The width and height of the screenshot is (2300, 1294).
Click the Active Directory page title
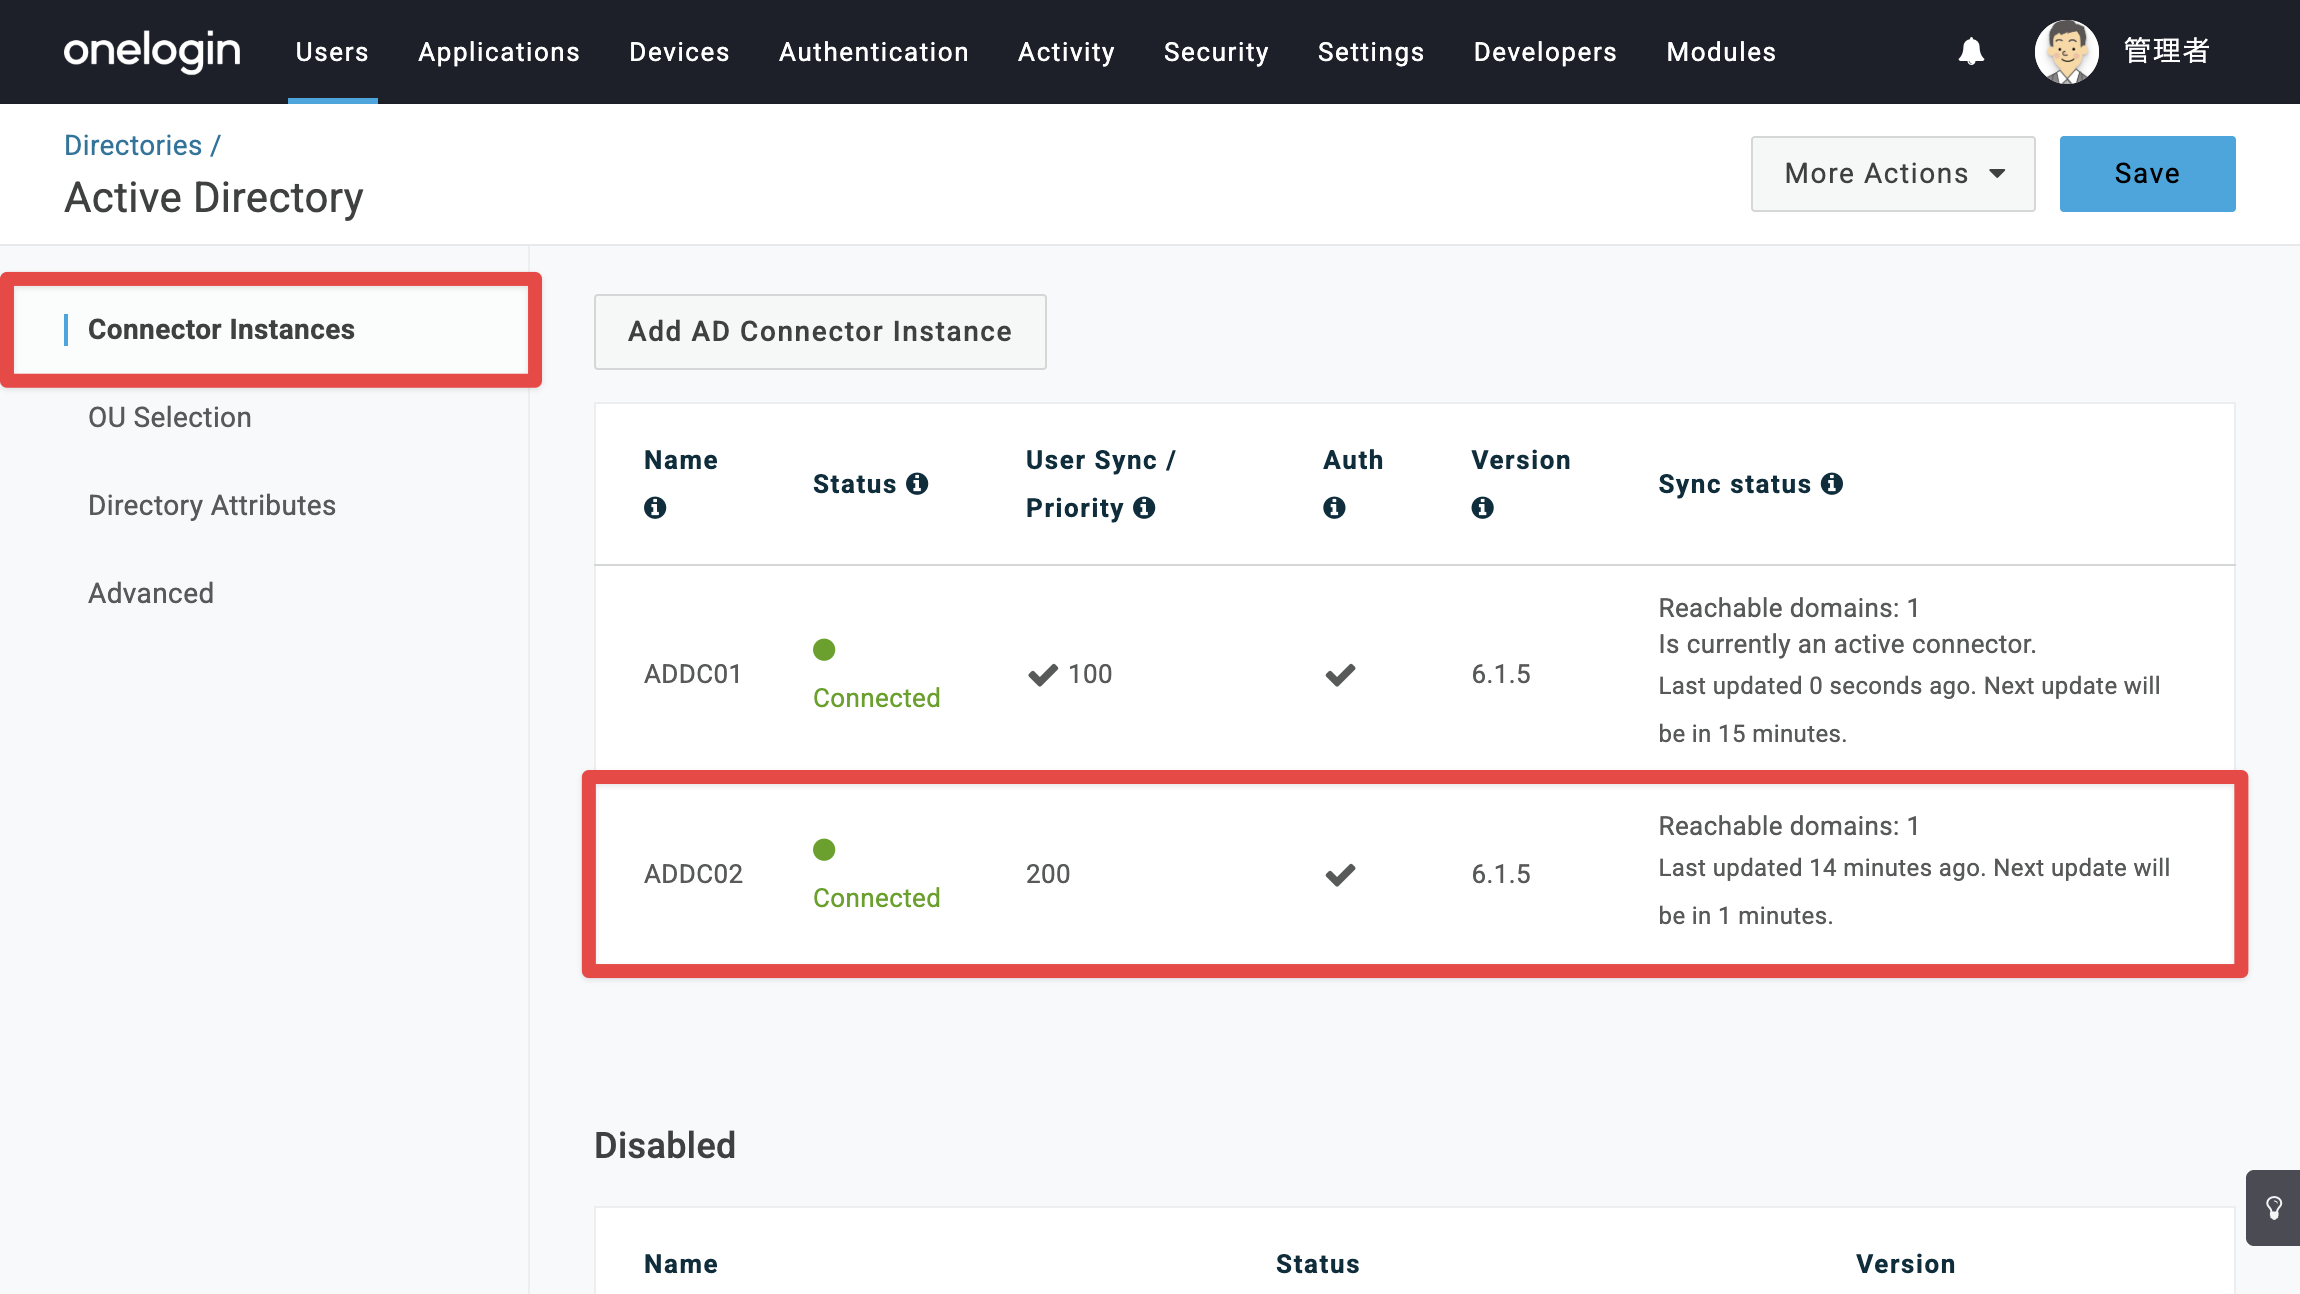tap(214, 198)
